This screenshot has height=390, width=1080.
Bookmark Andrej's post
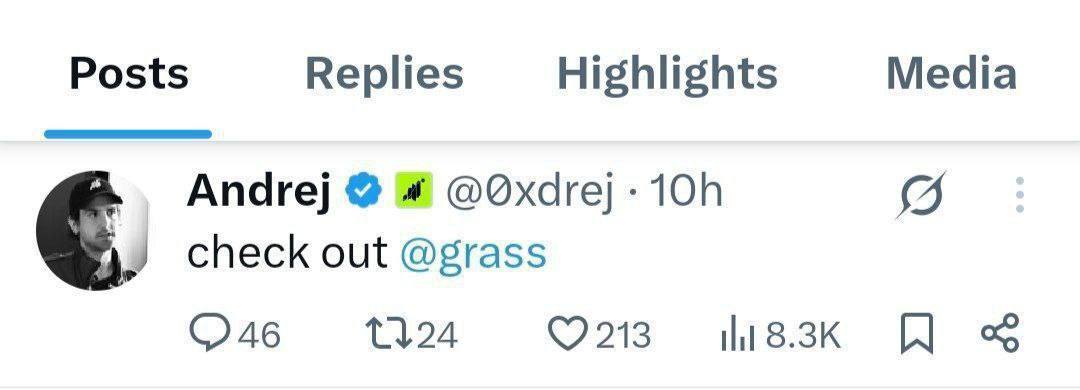click(x=917, y=333)
